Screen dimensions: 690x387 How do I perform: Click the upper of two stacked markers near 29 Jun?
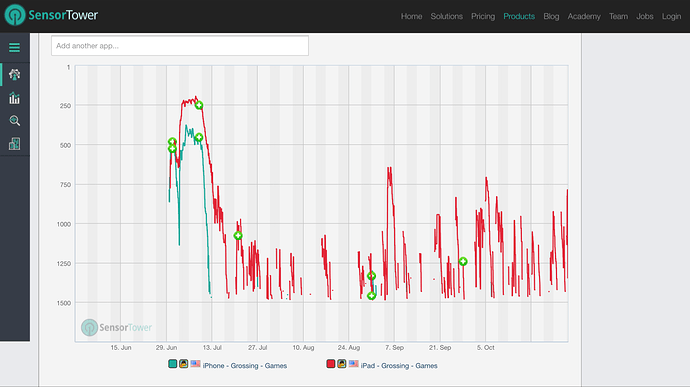tap(172, 142)
